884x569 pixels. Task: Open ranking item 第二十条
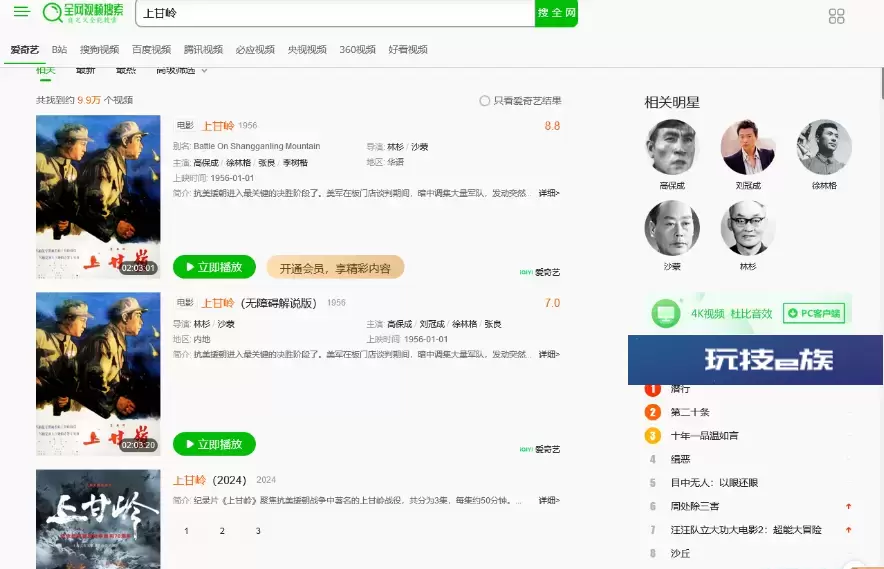point(689,412)
